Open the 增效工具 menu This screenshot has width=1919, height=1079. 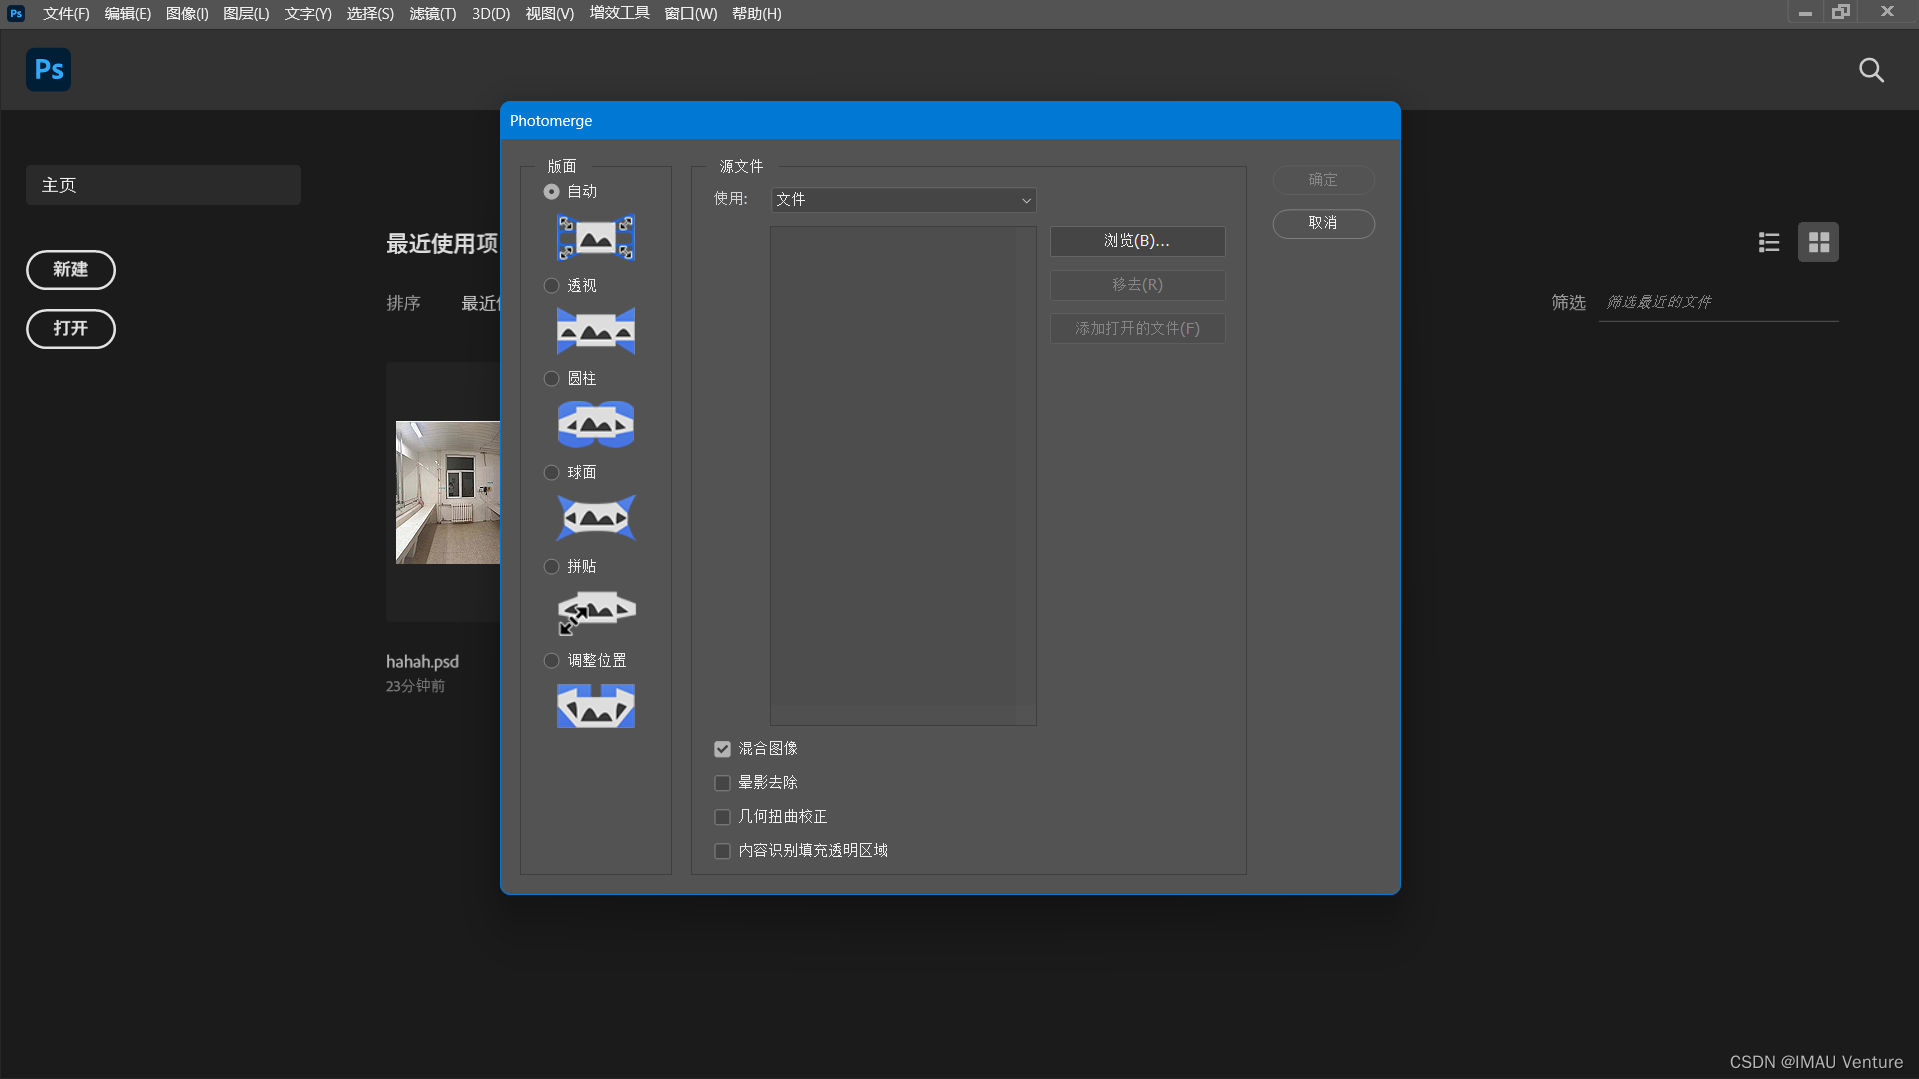coord(619,13)
